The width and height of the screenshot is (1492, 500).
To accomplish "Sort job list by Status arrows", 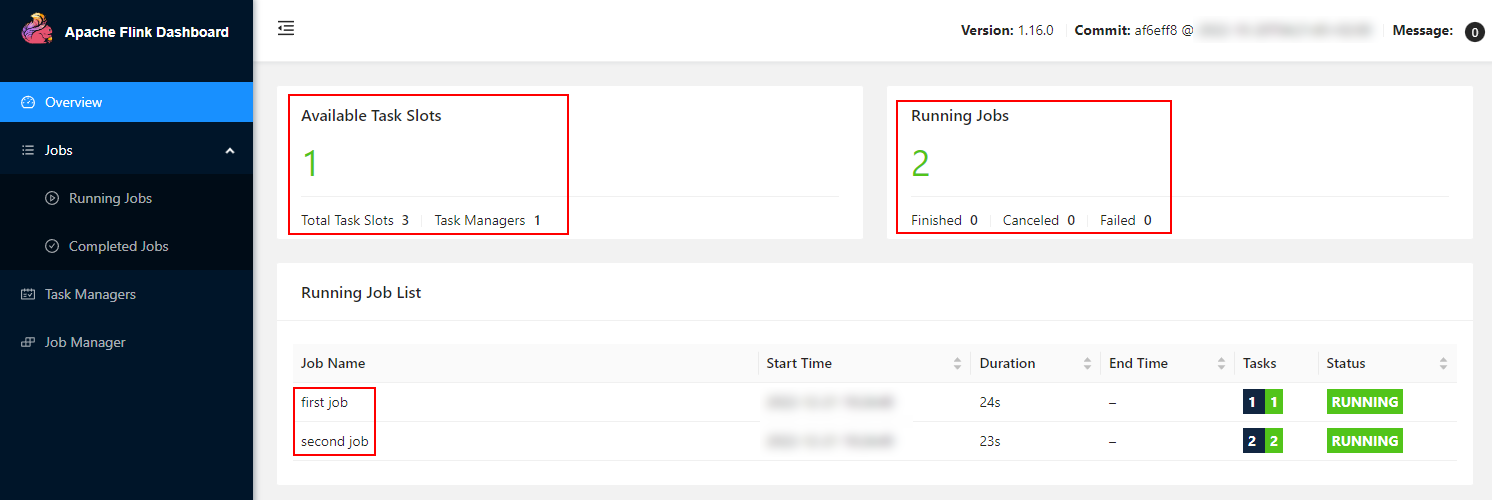I will (x=1443, y=364).
